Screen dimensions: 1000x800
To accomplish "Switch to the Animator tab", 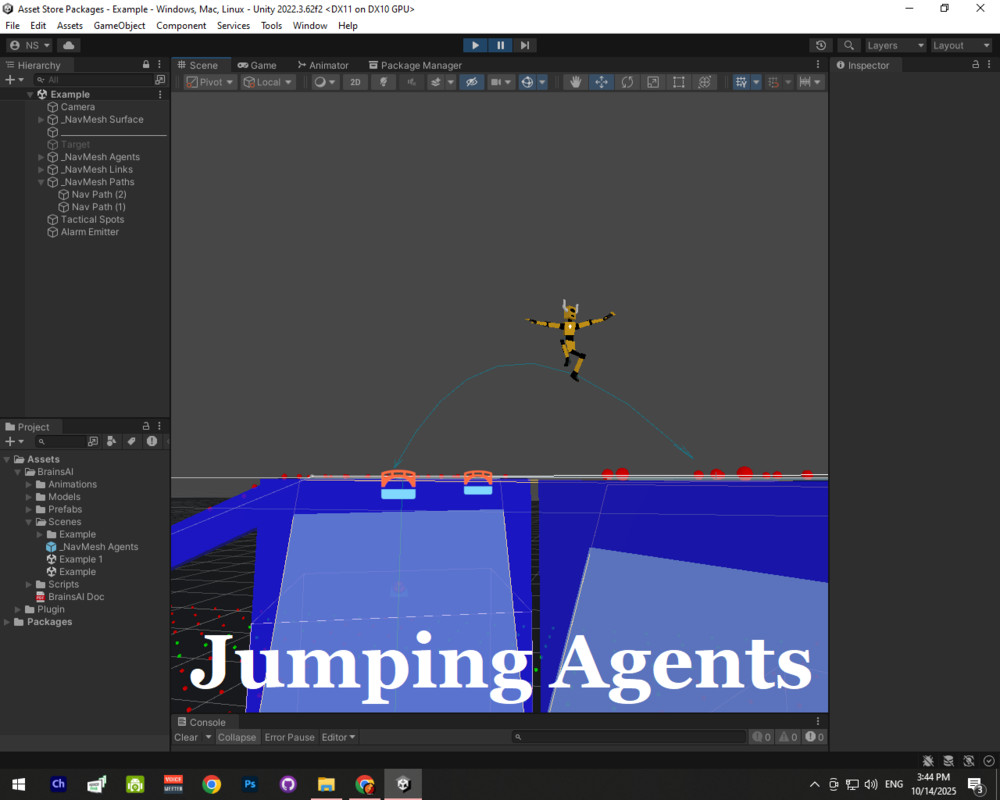I will [323, 65].
